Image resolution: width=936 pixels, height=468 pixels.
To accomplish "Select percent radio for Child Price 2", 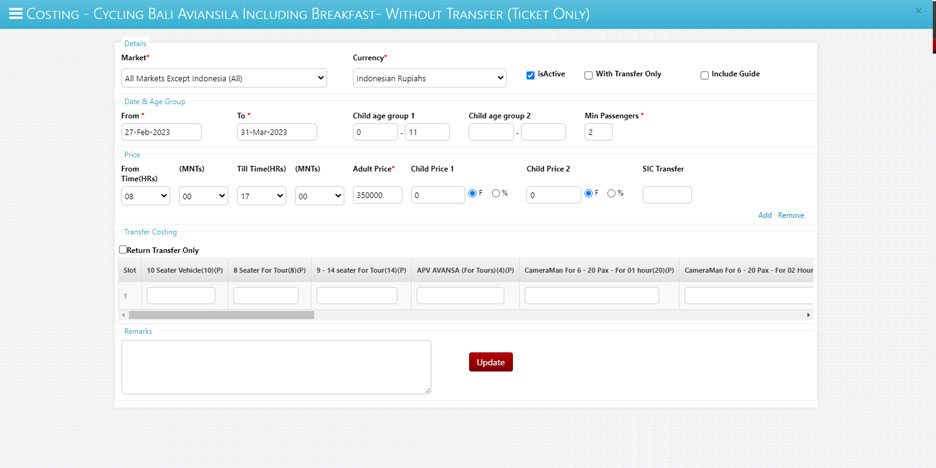I will coord(611,193).
